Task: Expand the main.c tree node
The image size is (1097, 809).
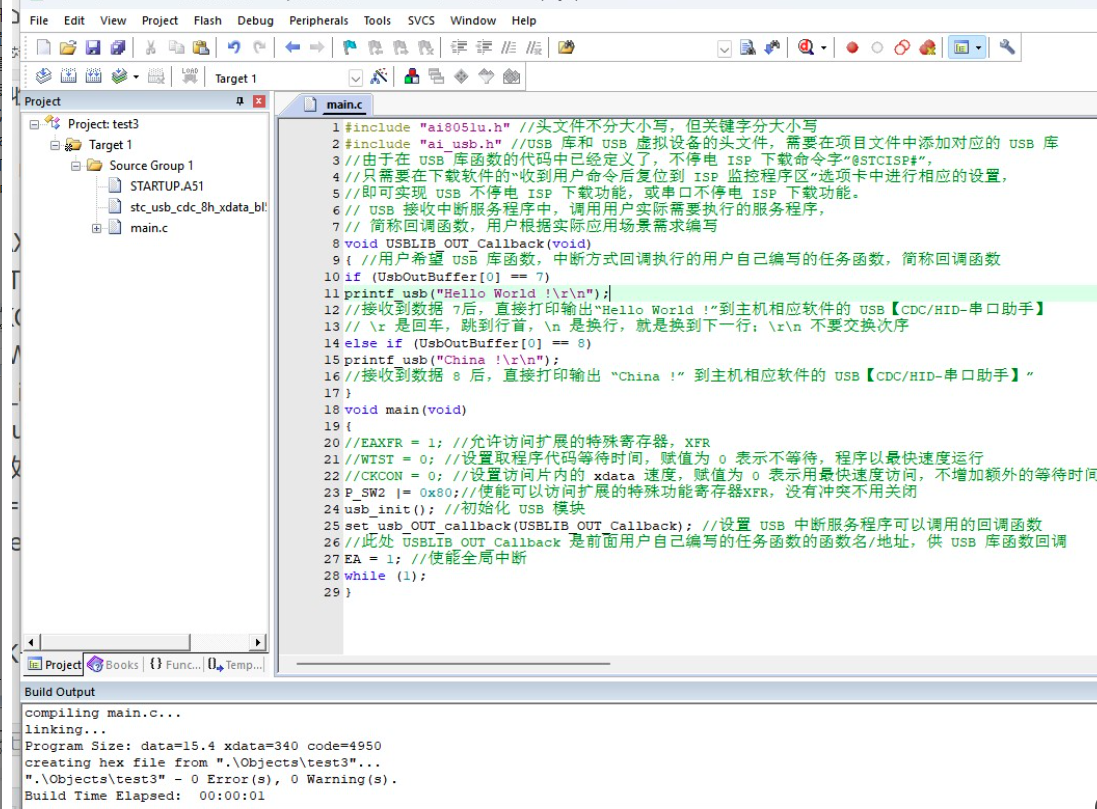Action: [97, 228]
